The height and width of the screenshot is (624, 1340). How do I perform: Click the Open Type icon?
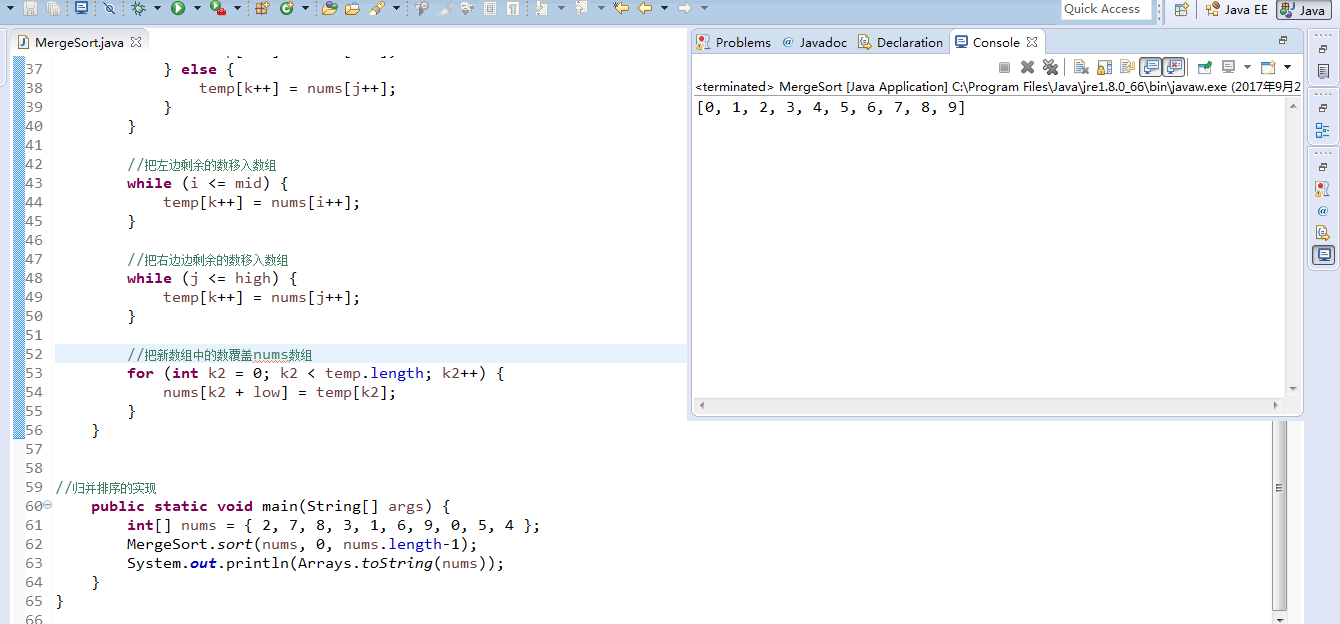click(x=329, y=8)
